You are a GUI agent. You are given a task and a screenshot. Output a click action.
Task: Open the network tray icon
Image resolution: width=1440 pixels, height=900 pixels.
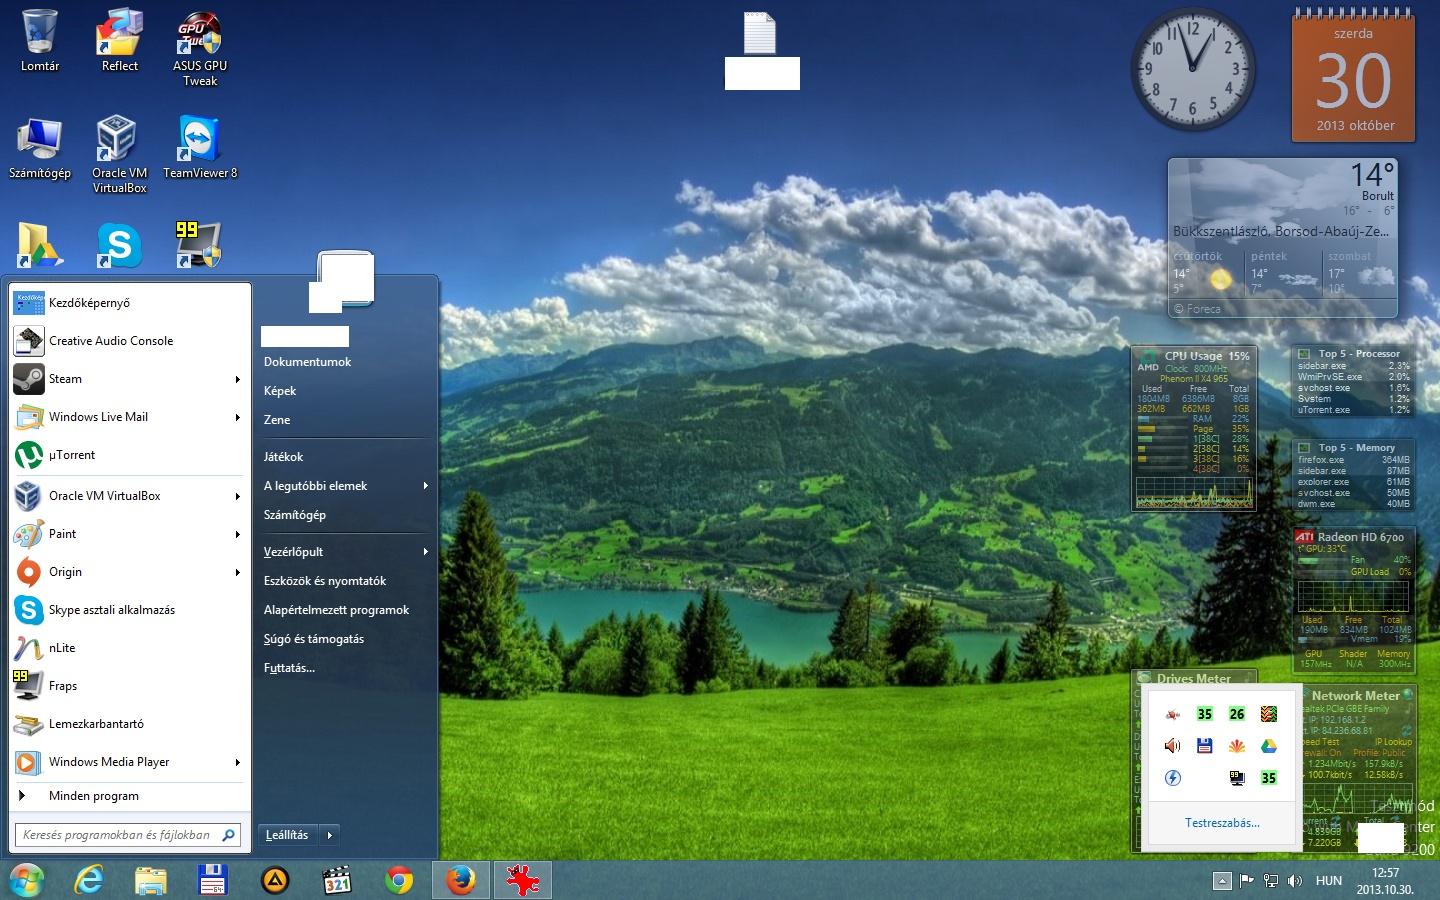tap(1270, 881)
